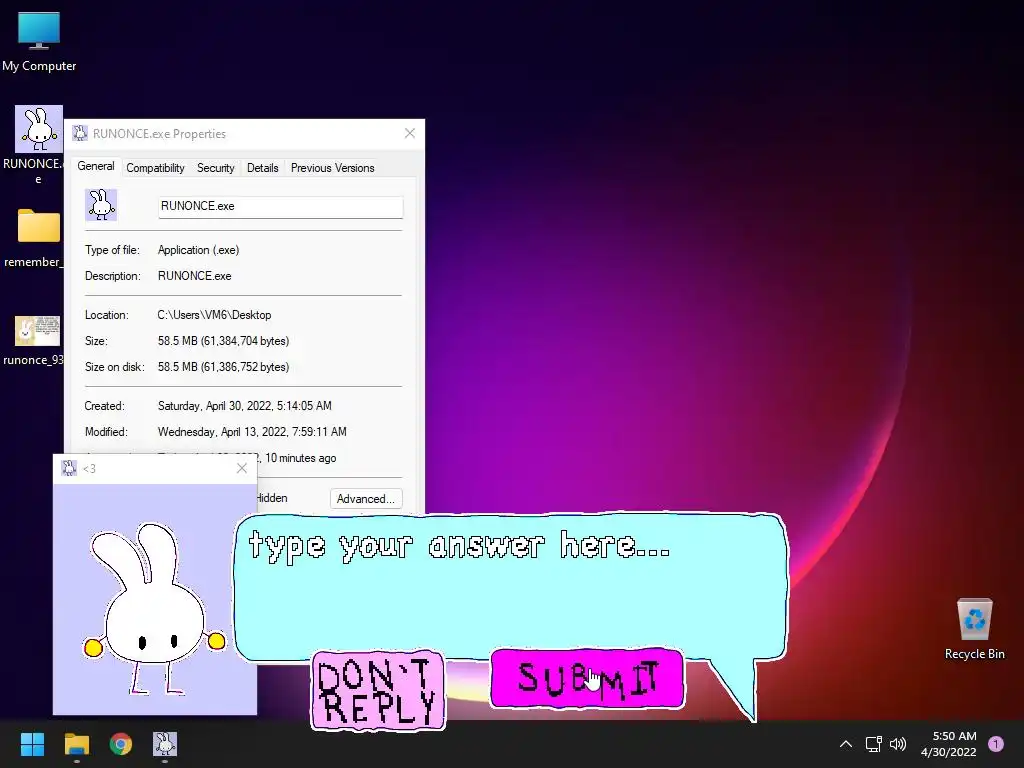Open the Recycle Bin icon

974,628
